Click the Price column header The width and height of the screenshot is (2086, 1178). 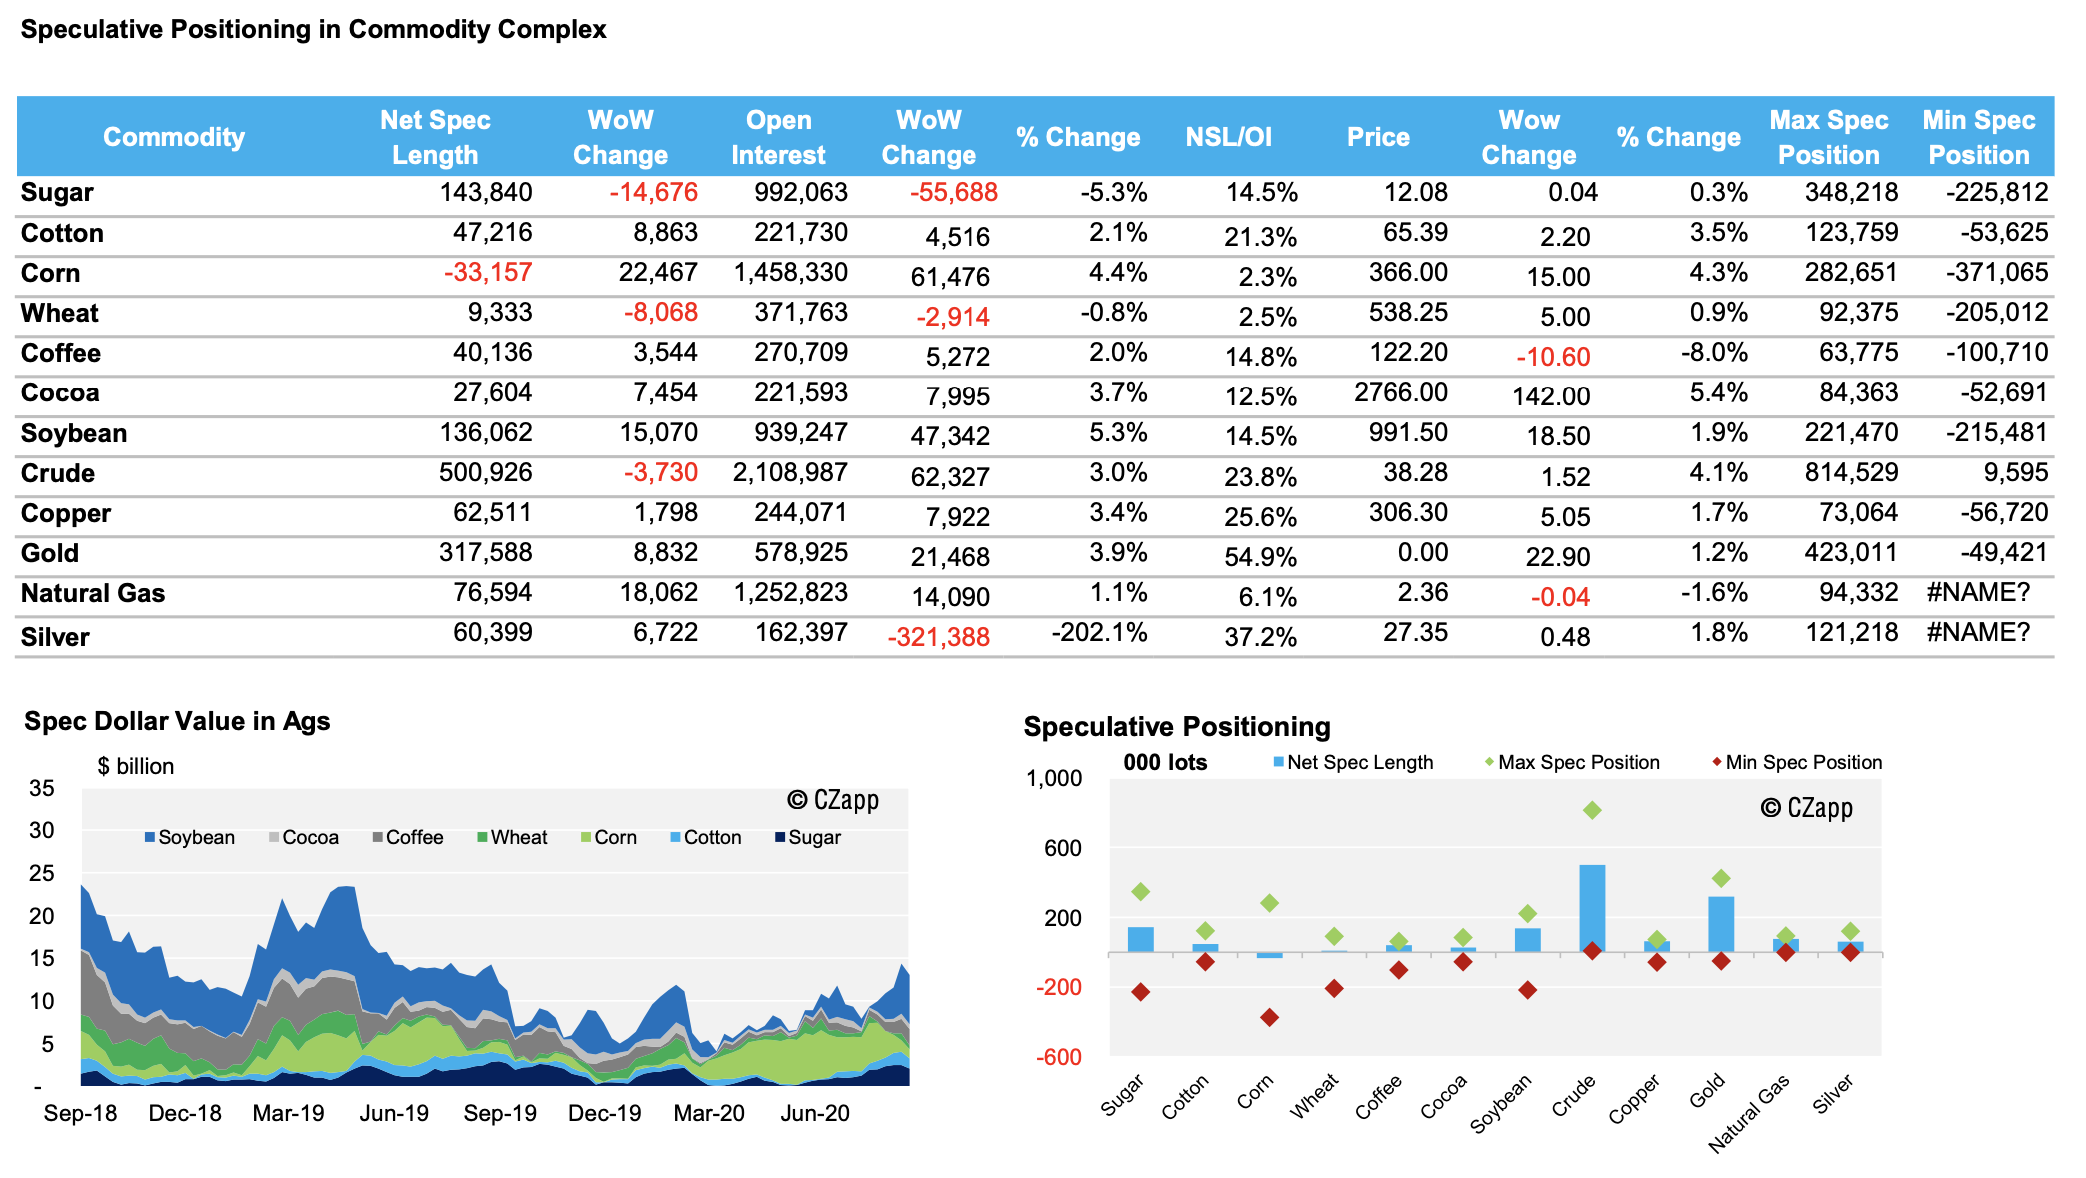click(x=1378, y=137)
